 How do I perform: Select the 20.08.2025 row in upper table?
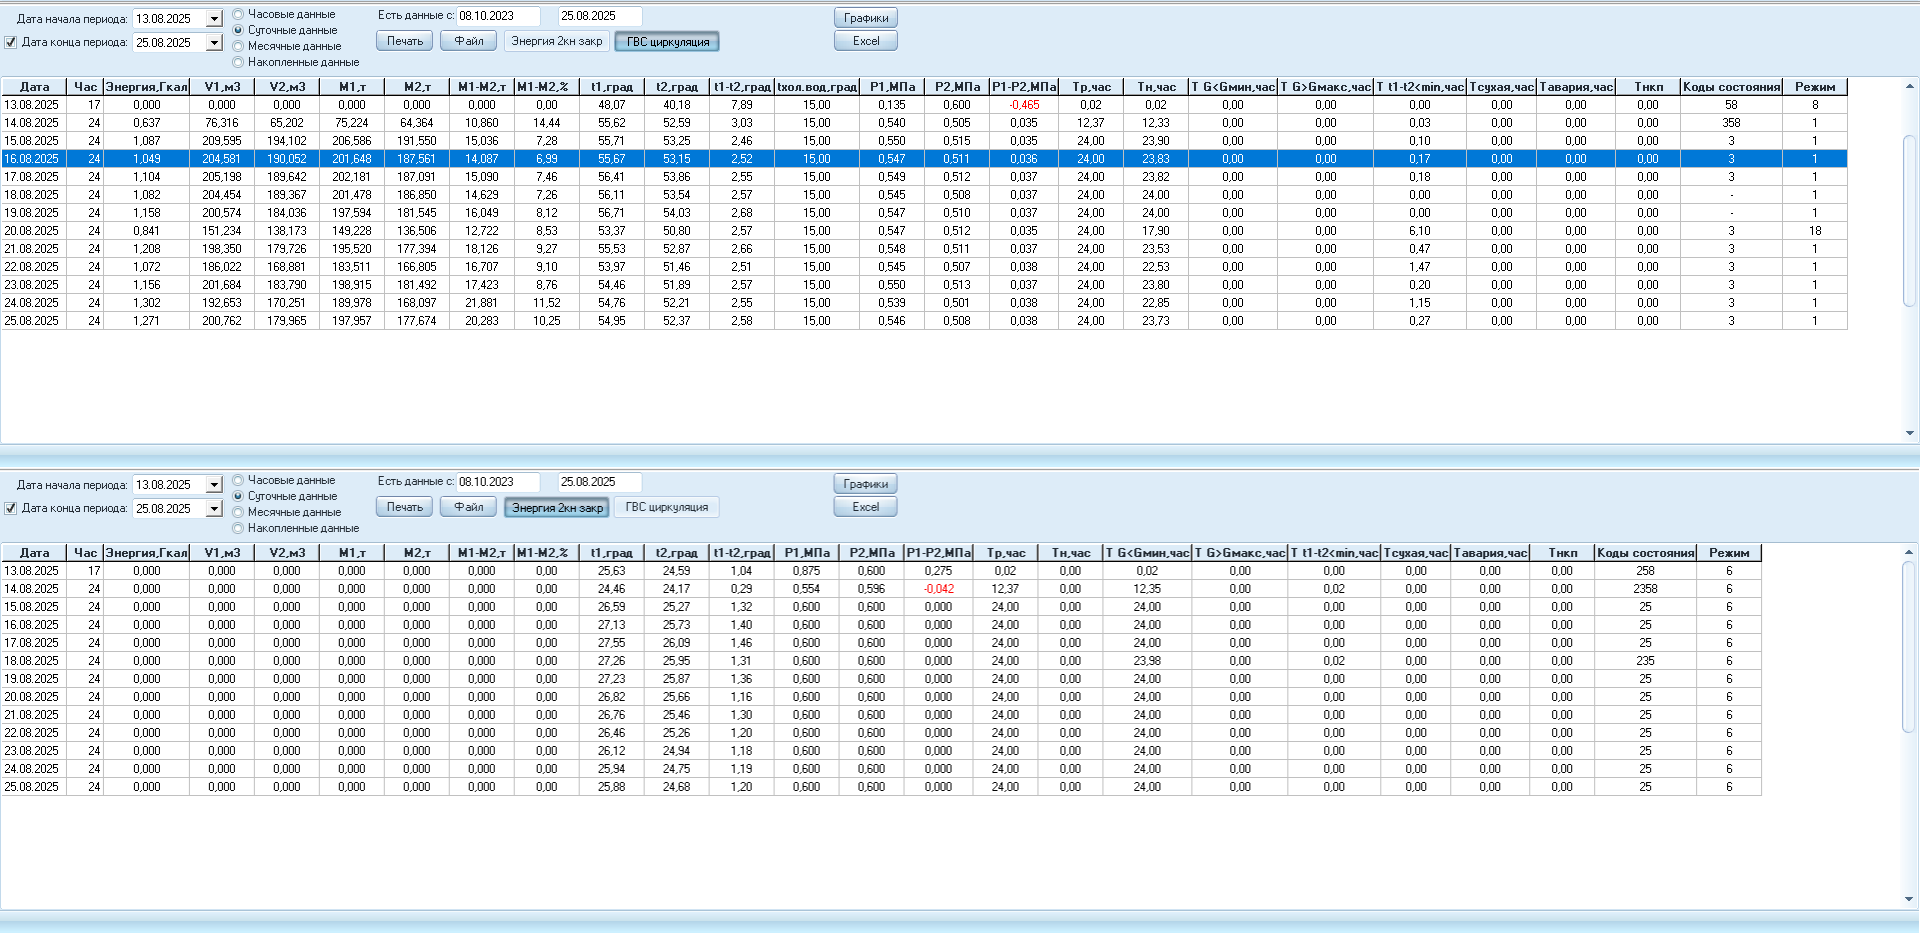pos(32,231)
